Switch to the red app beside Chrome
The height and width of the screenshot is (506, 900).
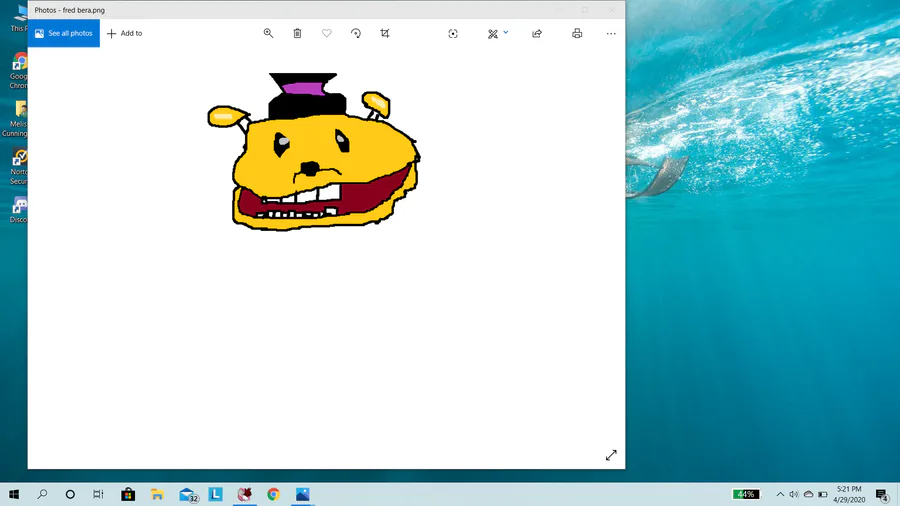(245, 494)
